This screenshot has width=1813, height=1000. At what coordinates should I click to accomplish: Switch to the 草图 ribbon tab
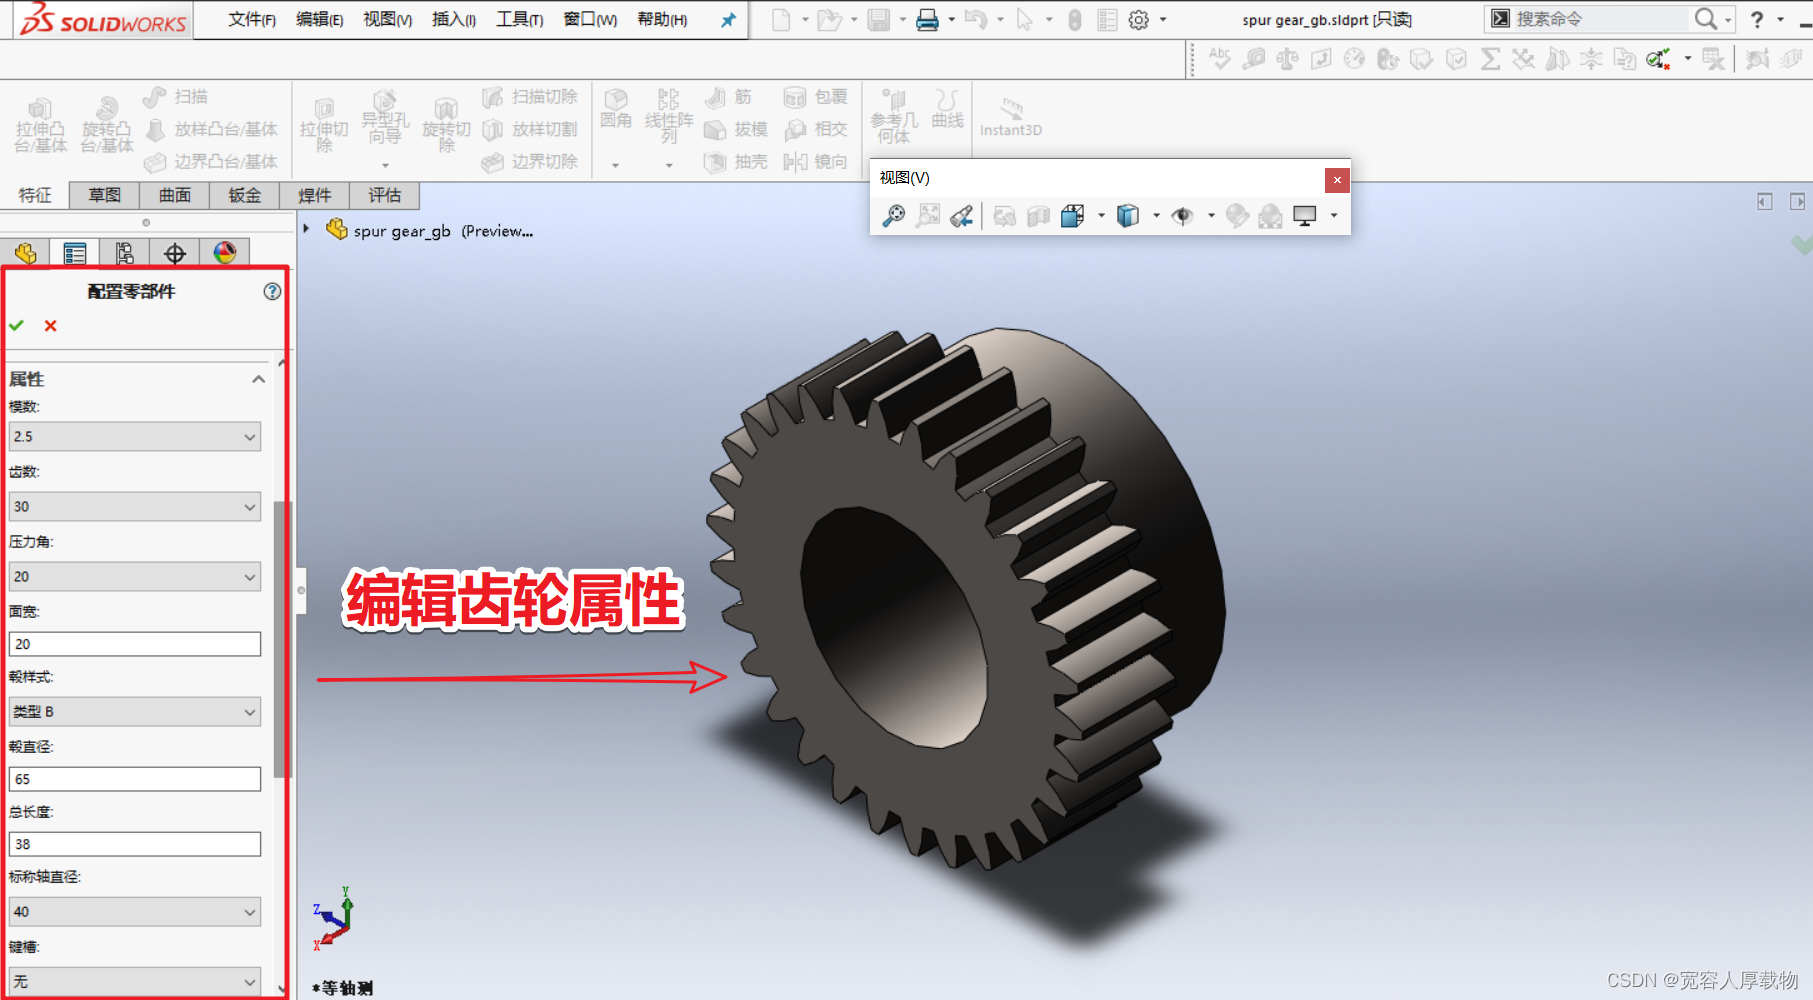[105, 195]
